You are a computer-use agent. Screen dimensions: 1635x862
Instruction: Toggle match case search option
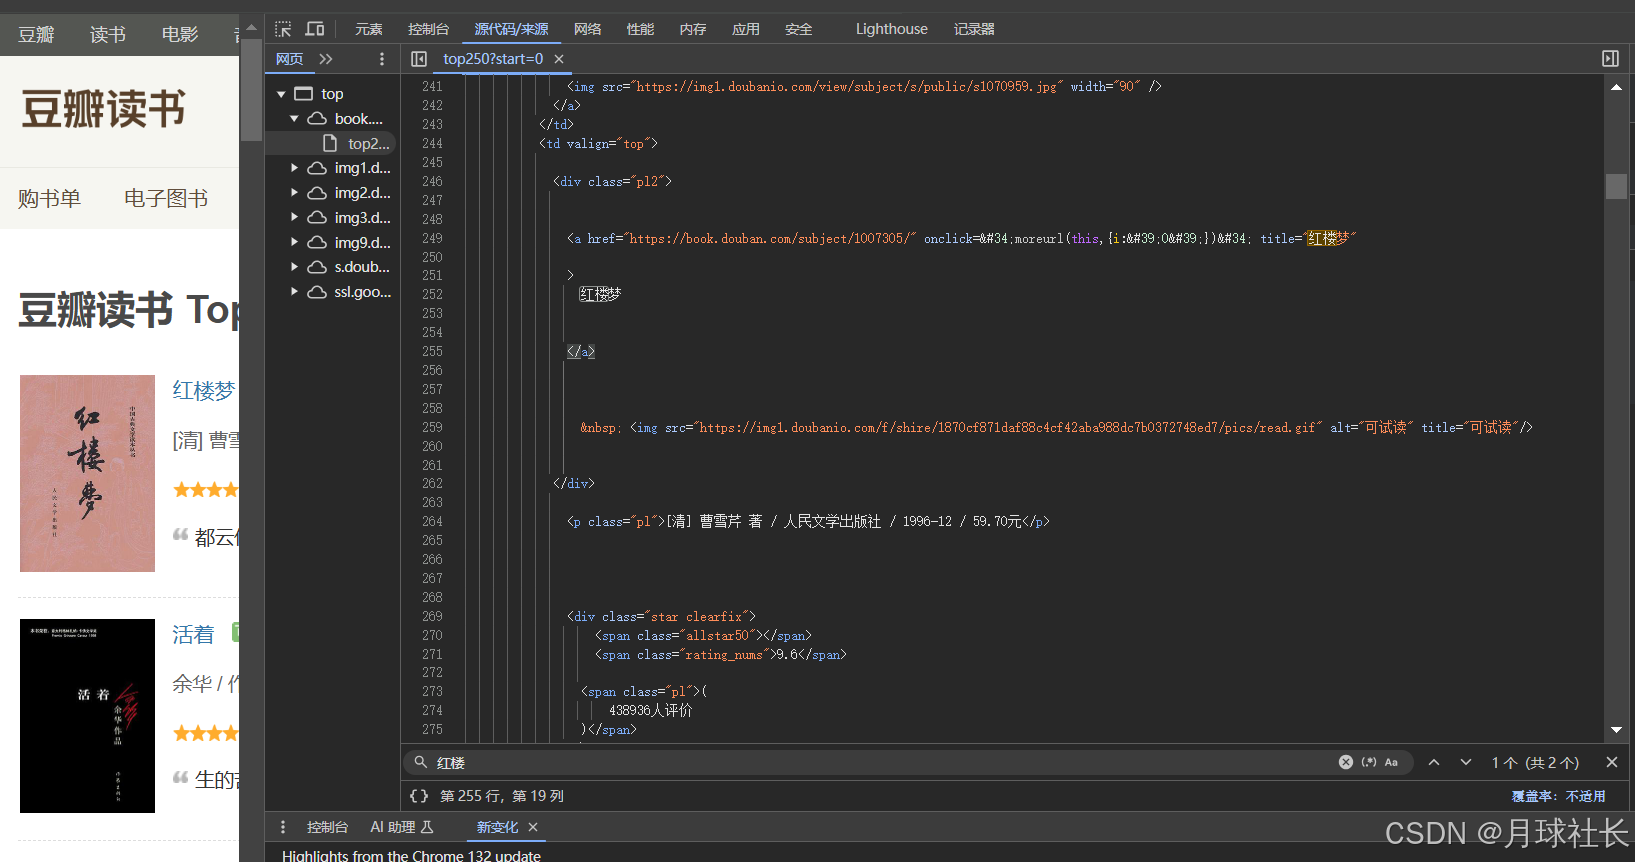pos(1391,762)
